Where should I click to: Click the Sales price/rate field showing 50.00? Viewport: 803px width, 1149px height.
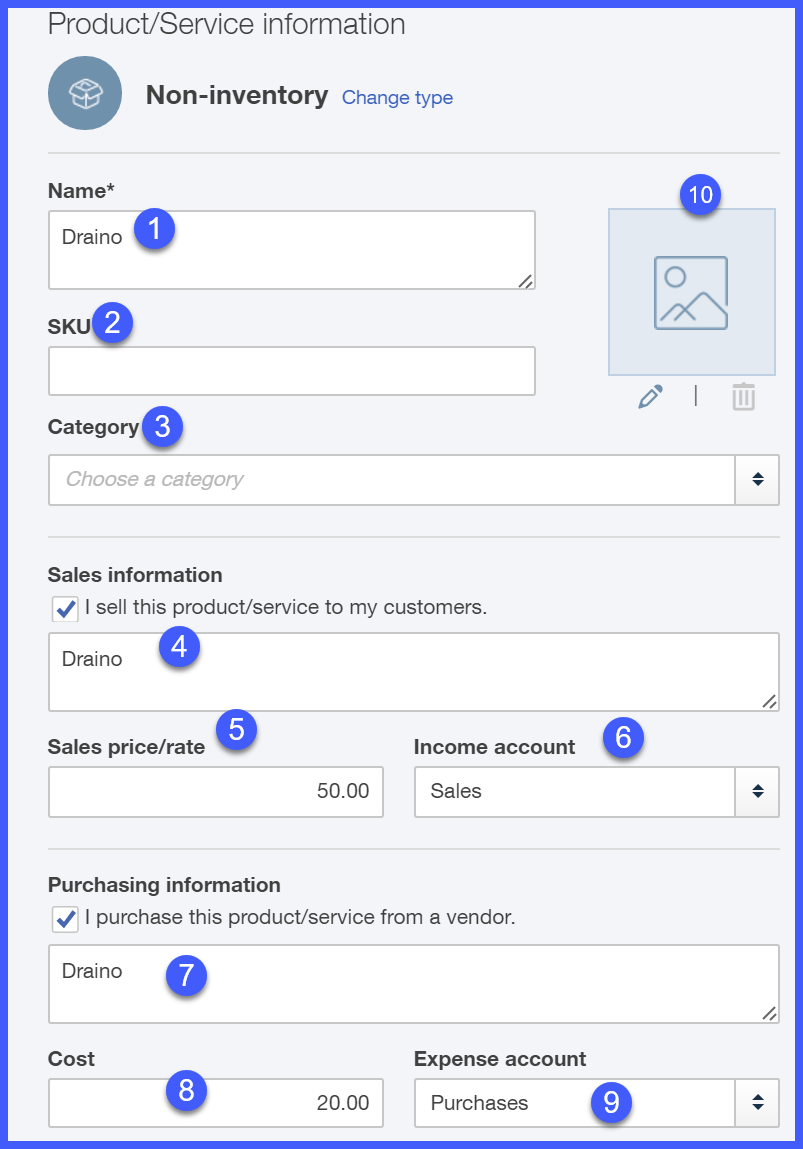[x=215, y=792]
